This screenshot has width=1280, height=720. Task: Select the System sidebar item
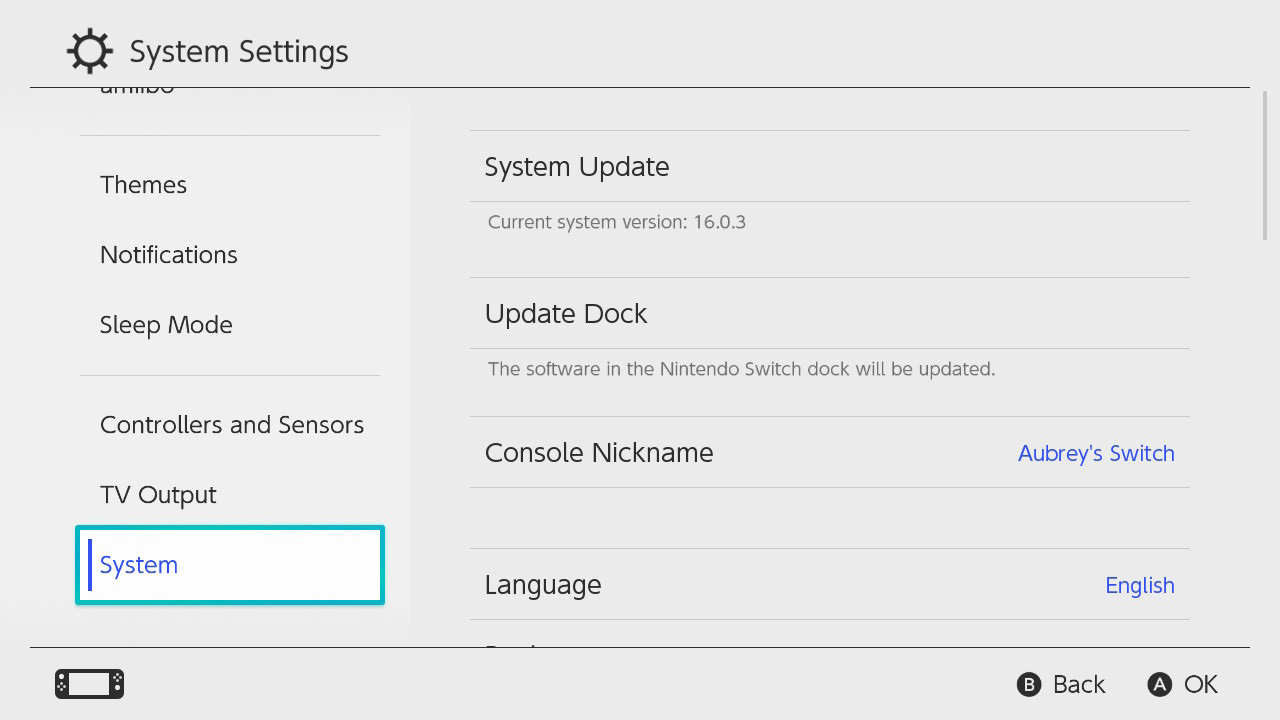coord(230,565)
